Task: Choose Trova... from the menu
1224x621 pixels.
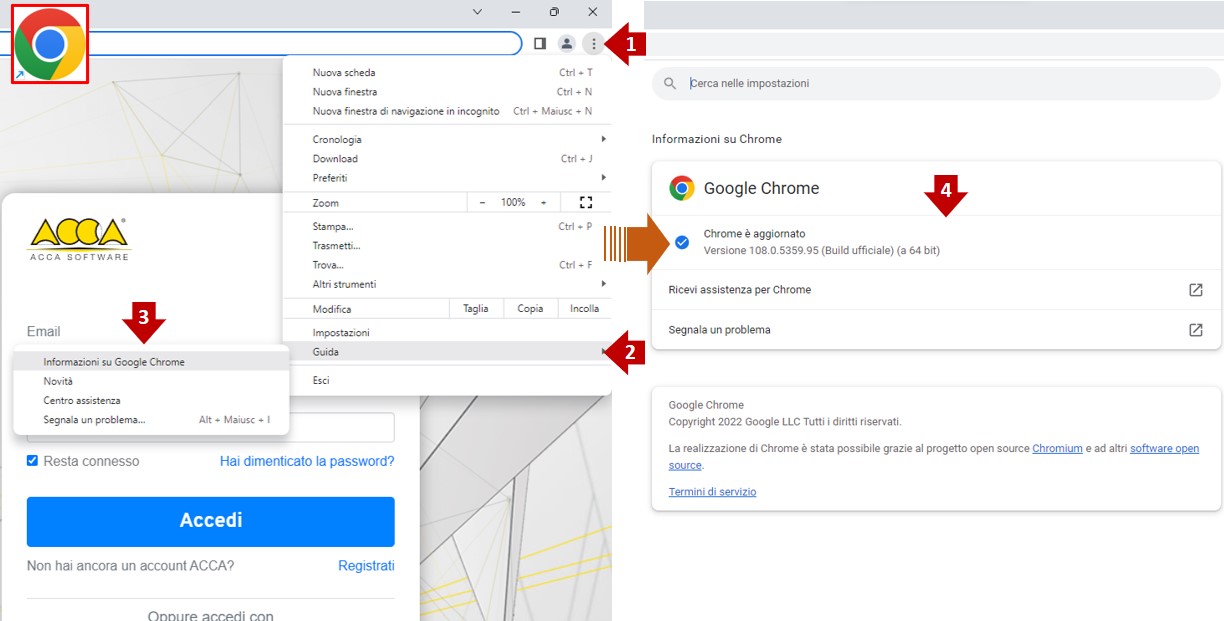Action: tap(328, 265)
